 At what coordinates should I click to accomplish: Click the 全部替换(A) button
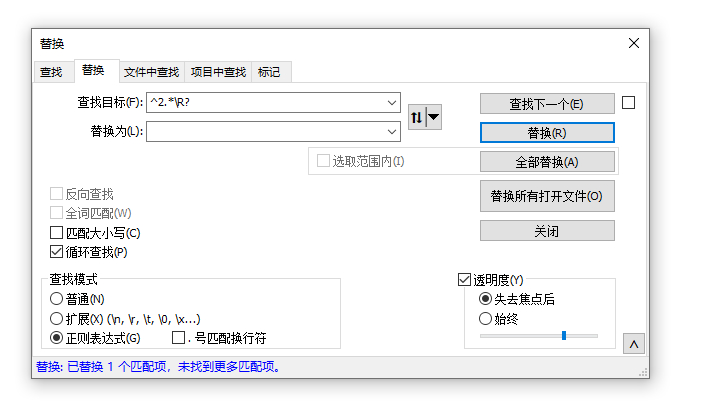click(547, 162)
